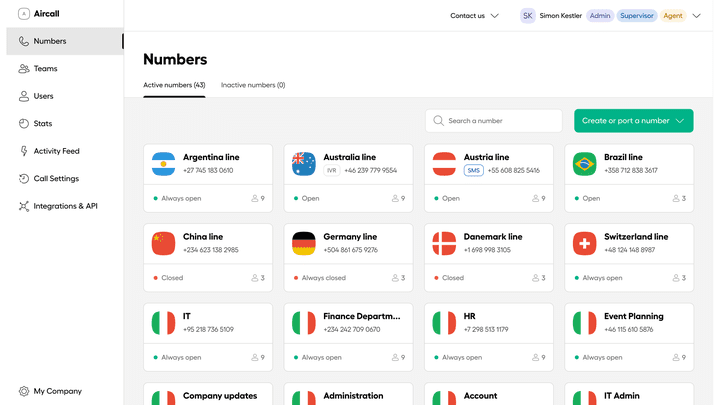The image size is (720, 405).
Task: Click the IVR badge on Australia line
Action: (332, 170)
